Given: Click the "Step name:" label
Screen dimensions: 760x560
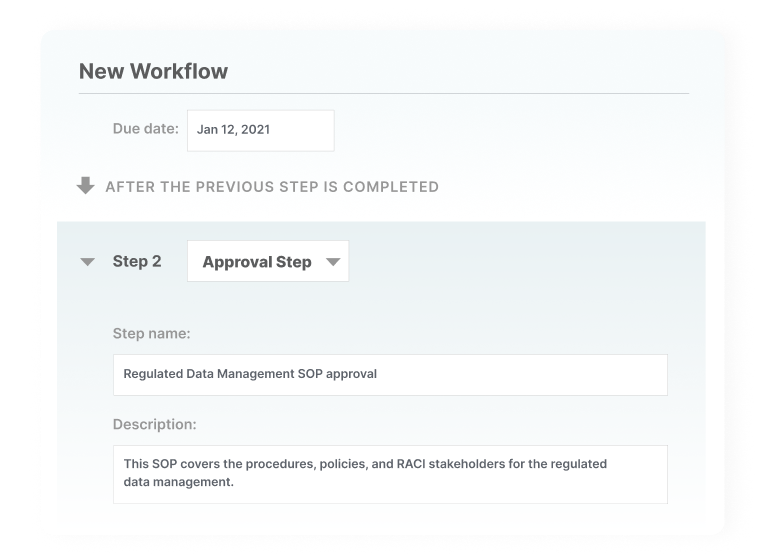Looking at the screenshot, I should (x=151, y=334).
